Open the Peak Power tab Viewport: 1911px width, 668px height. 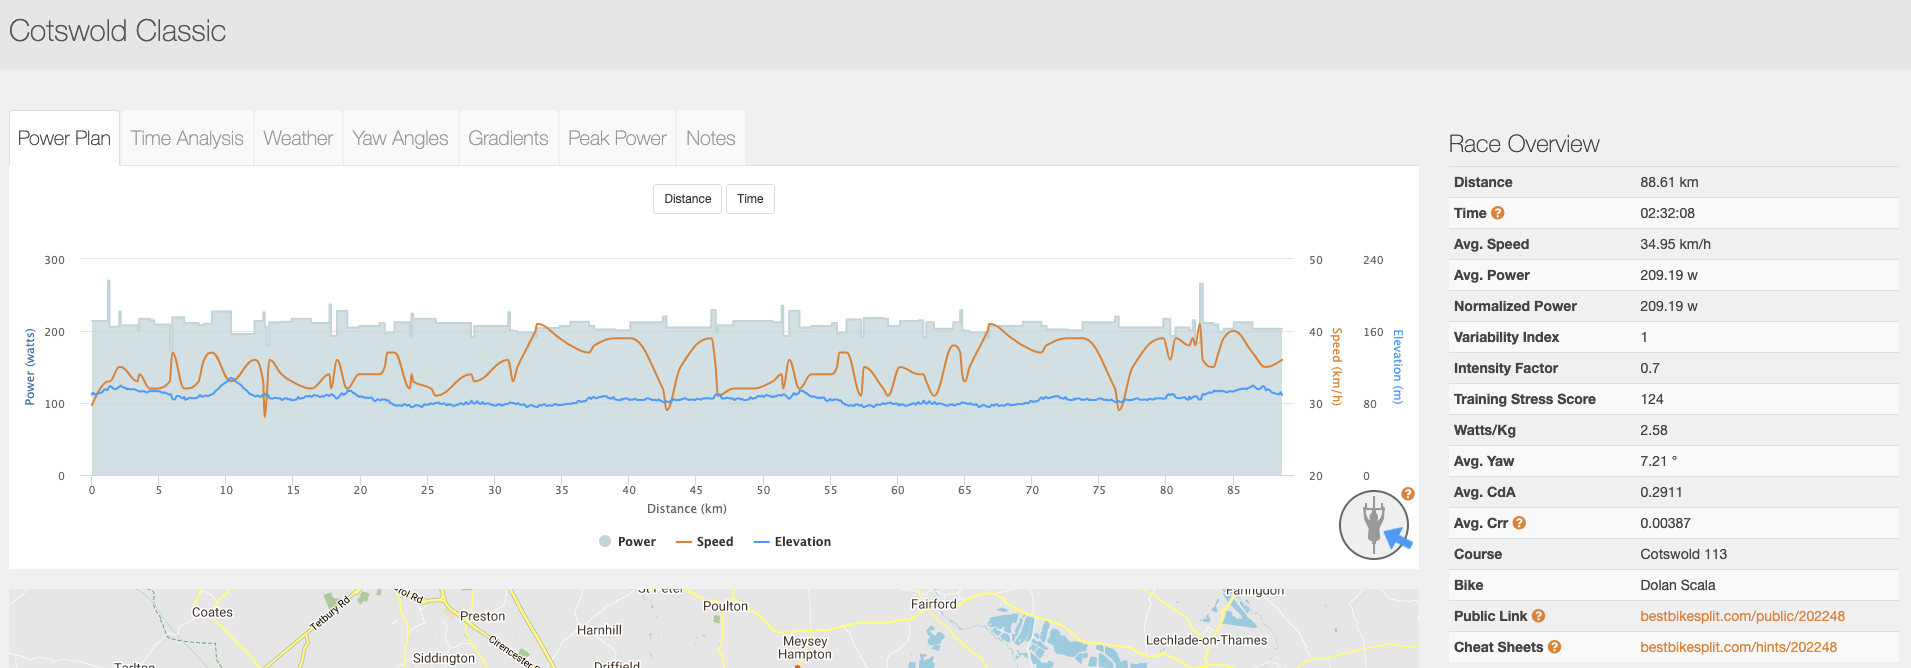[617, 138]
